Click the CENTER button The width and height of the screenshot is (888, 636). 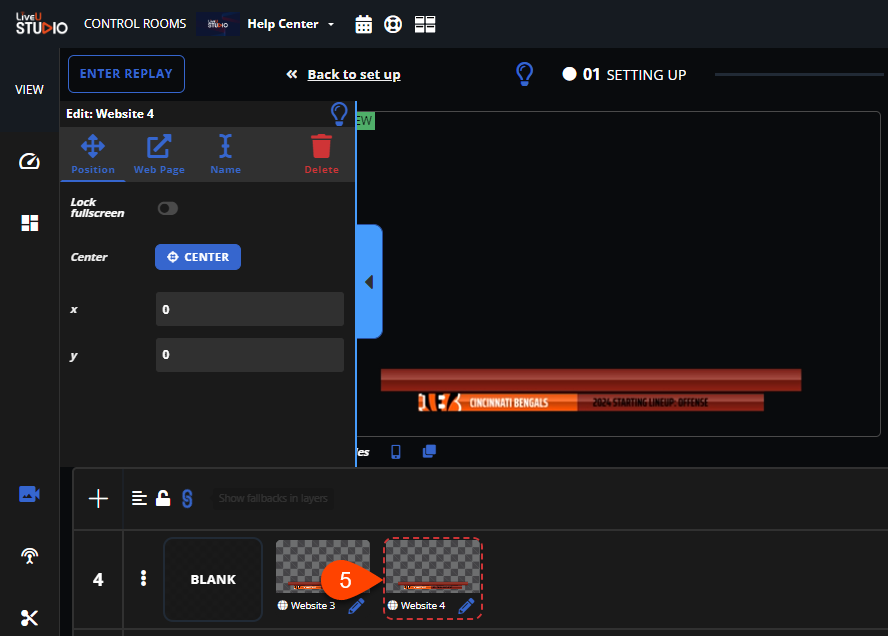198,257
